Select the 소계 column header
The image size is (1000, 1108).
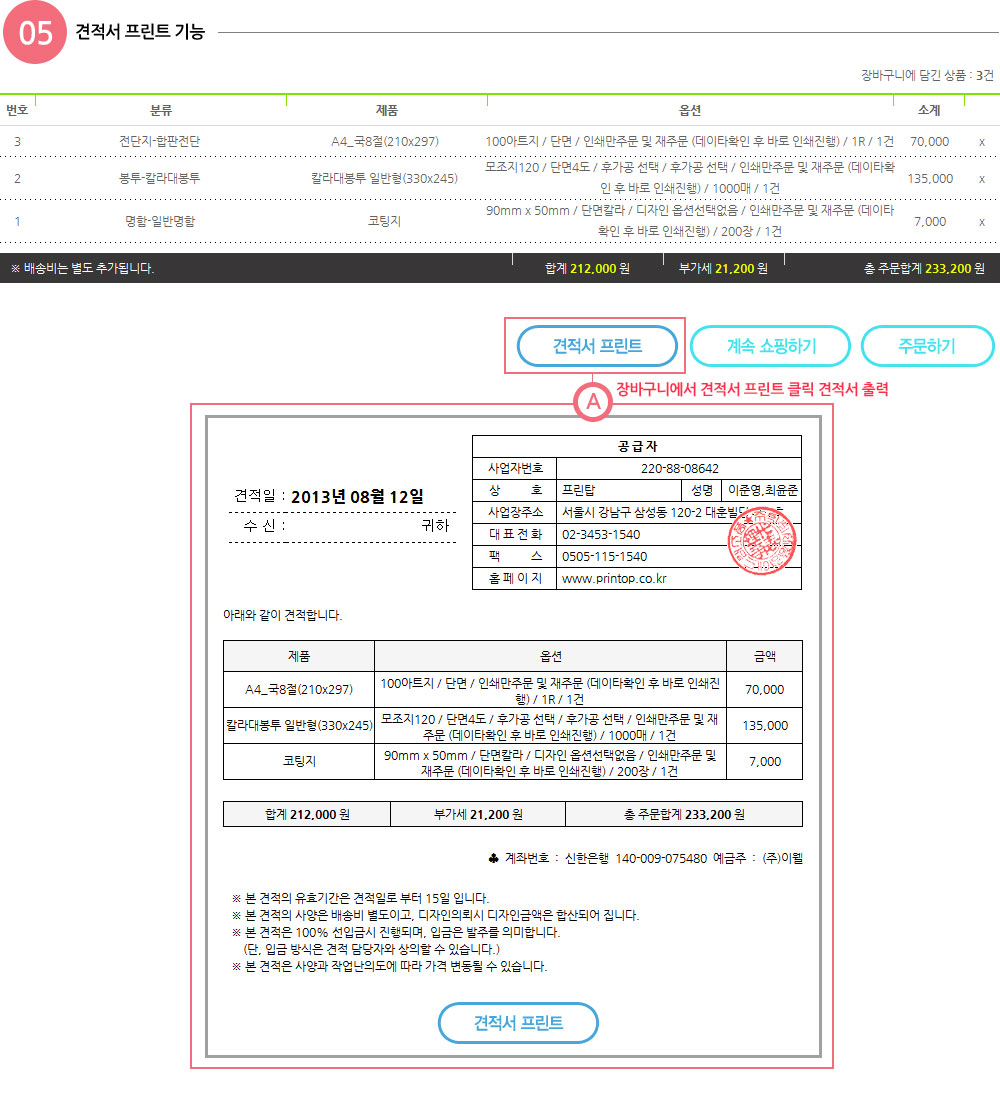click(928, 110)
